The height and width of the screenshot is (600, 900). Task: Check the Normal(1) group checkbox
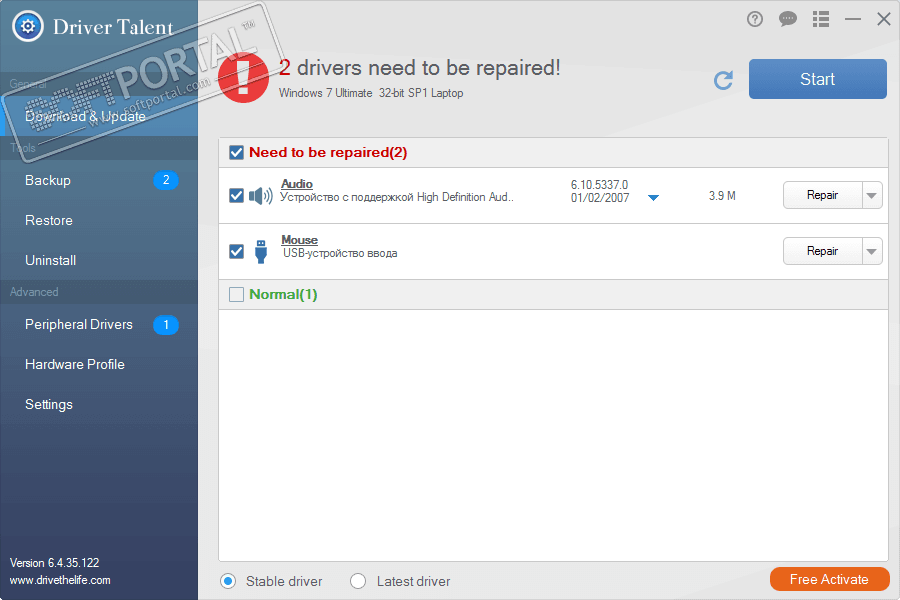[236, 295]
